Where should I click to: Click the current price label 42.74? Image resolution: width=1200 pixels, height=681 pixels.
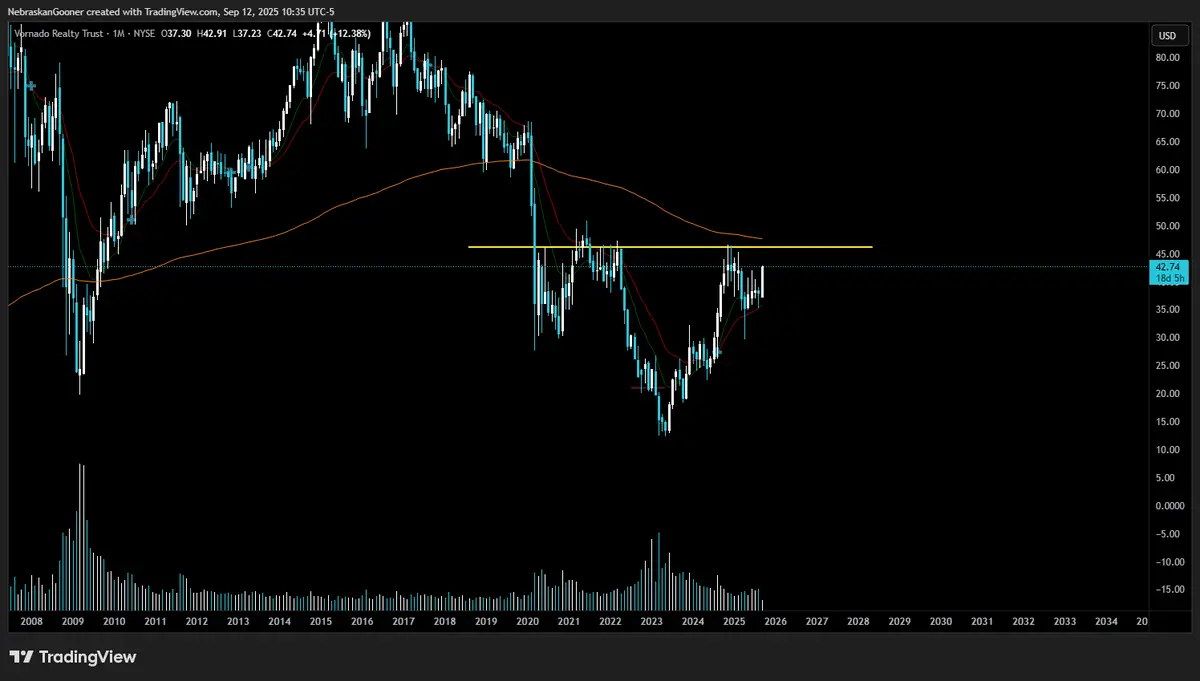1167,268
